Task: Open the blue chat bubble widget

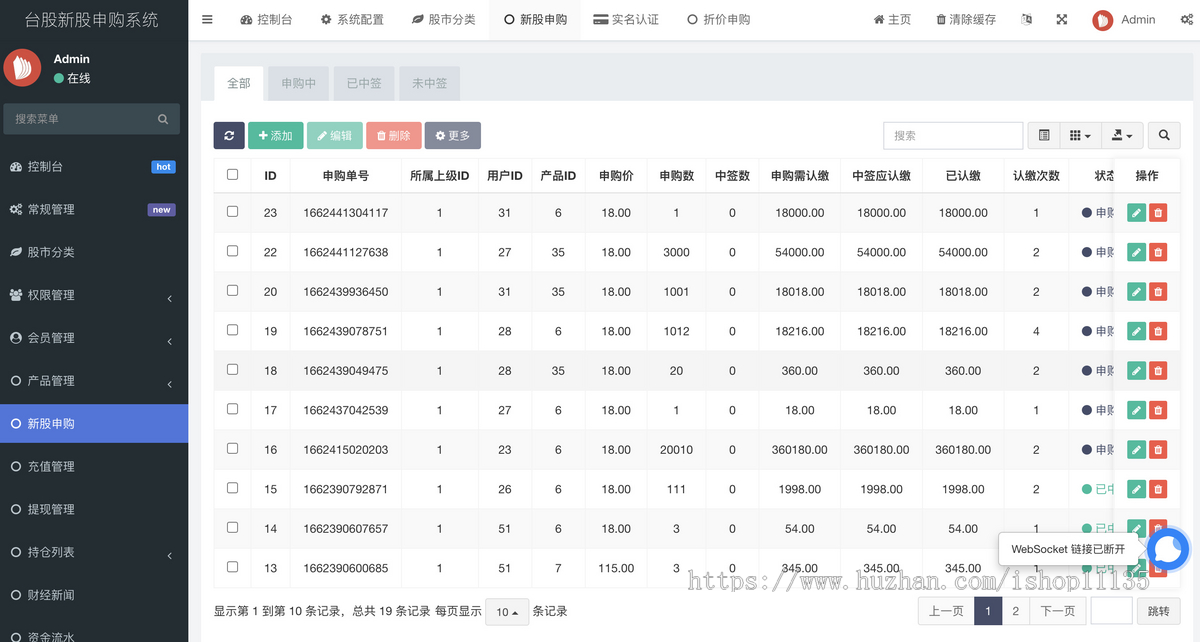Action: pos(1167,549)
